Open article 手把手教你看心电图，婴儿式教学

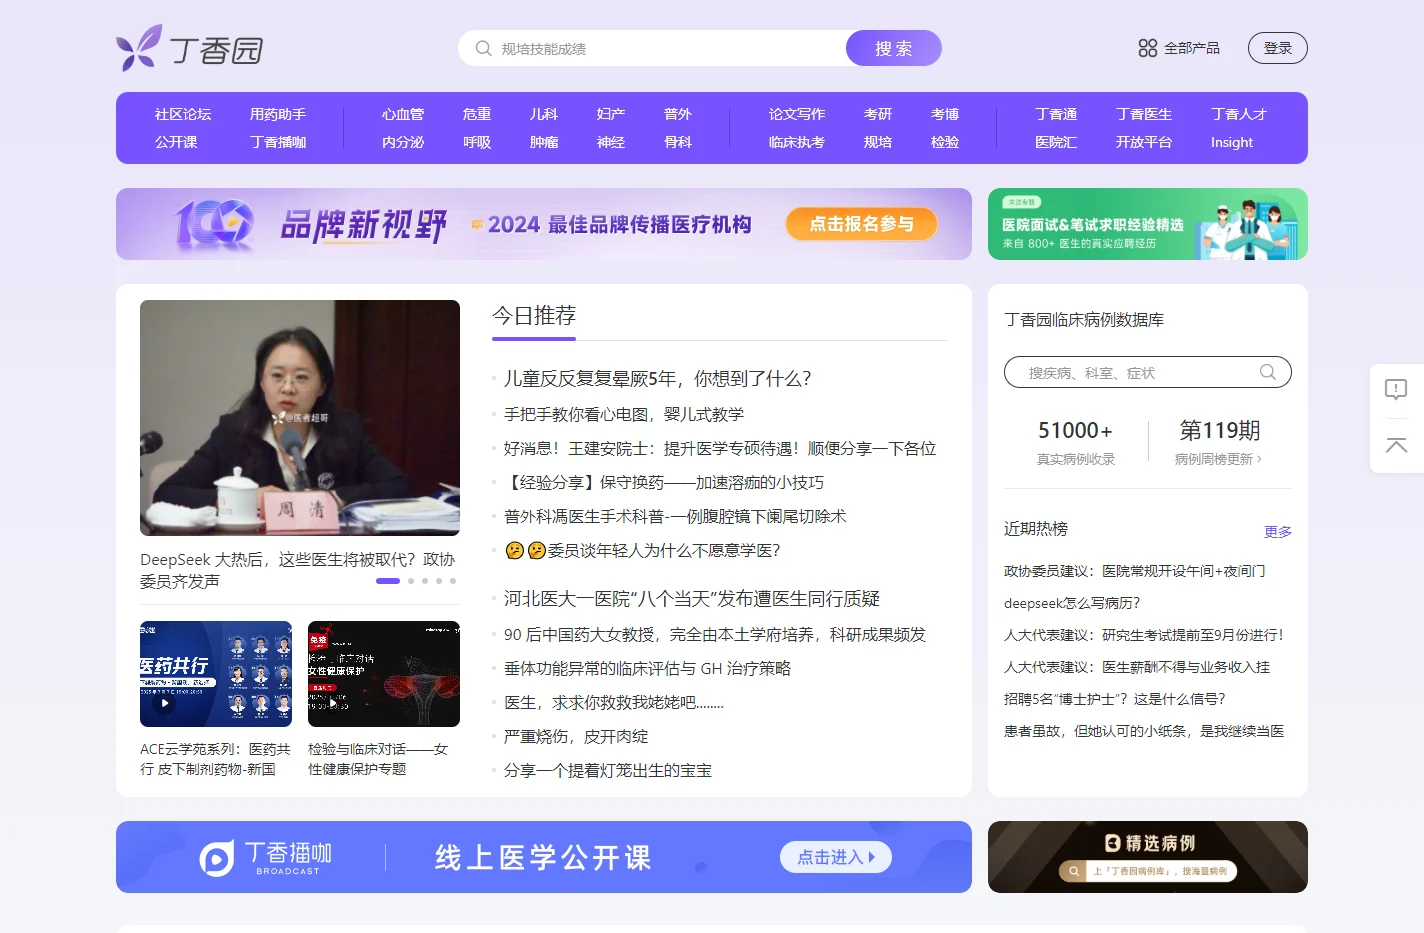coord(624,414)
